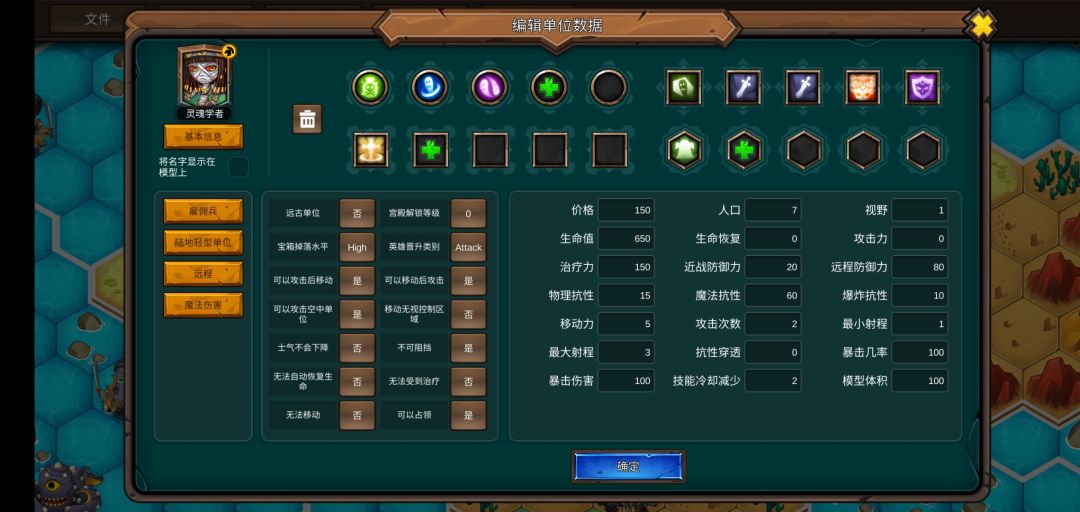
Task: Select the purple round skill icon
Action: (490, 88)
